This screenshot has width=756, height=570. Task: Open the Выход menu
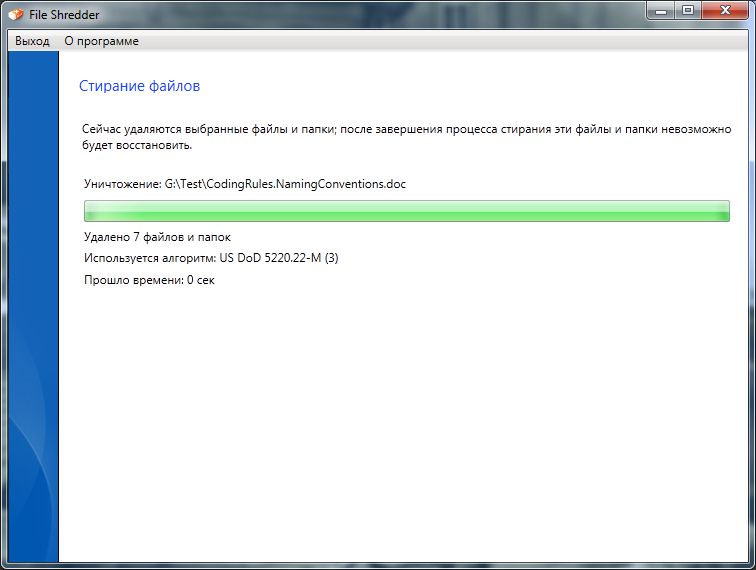pyautogui.click(x=32, y=41)
